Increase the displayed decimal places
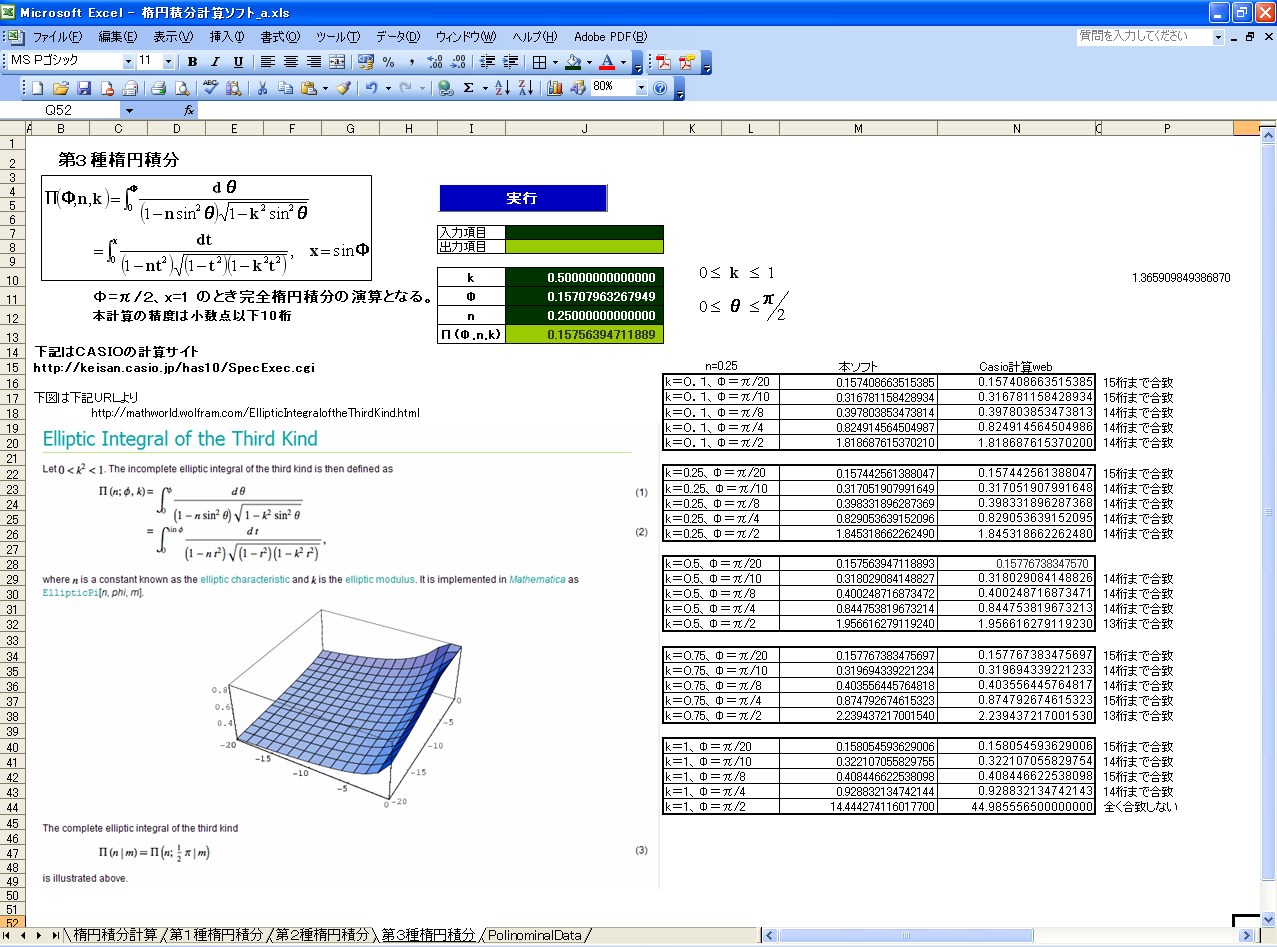 pyautogui.click(x=434, y=62)
